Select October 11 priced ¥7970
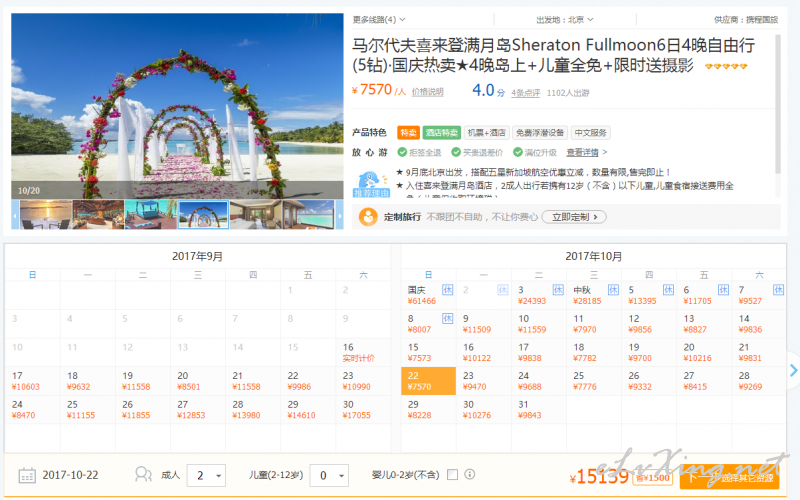This screenshot has height=500, width=800. (x=594, y=323)
